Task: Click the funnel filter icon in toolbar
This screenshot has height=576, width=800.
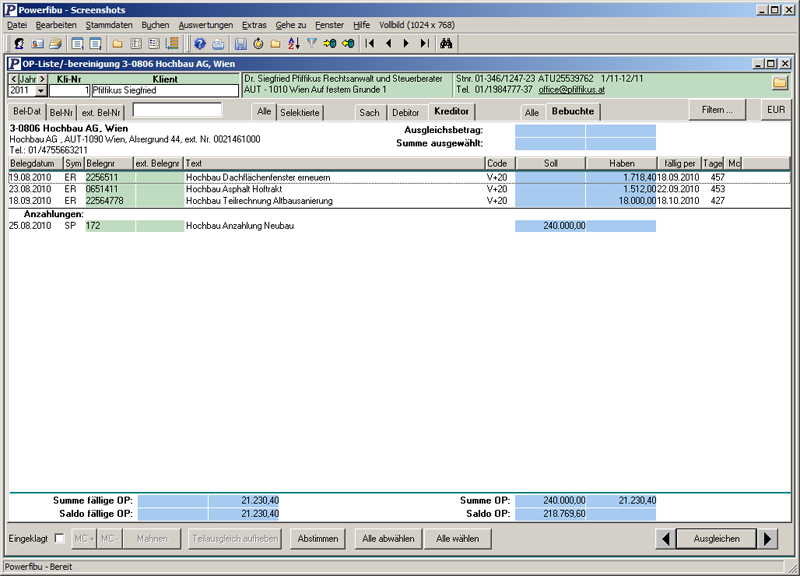Action: coord(312,44)
